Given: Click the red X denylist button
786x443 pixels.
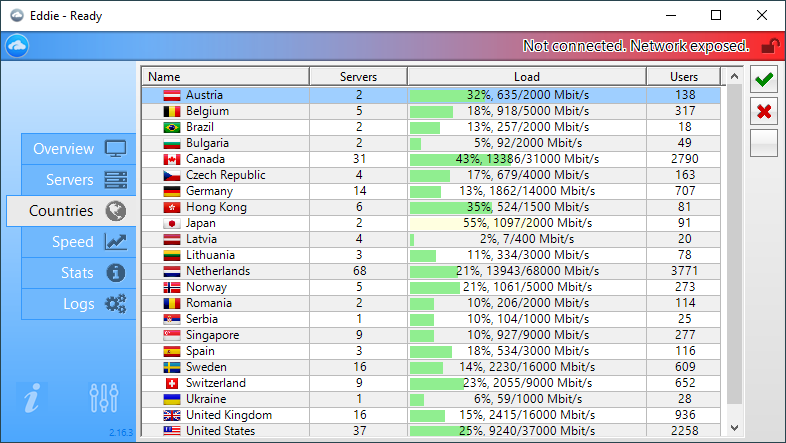Looking at the screenshot, I should (x=764, y=111).
